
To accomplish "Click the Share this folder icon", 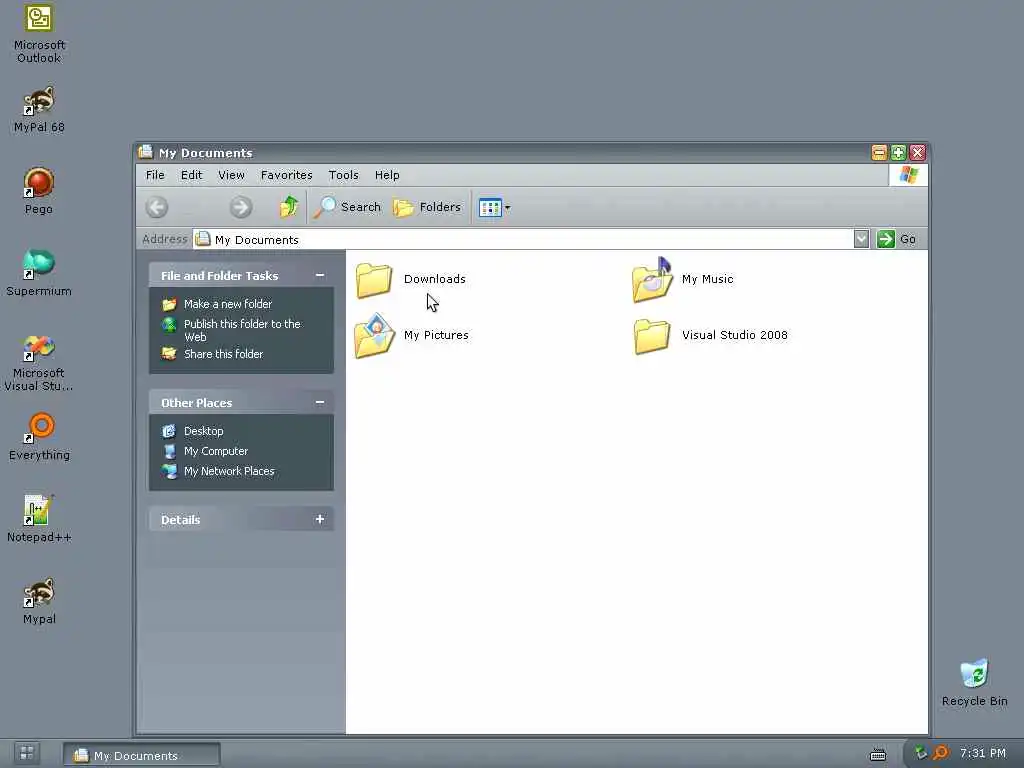I will pyautogui.click(x=169, y=354).
